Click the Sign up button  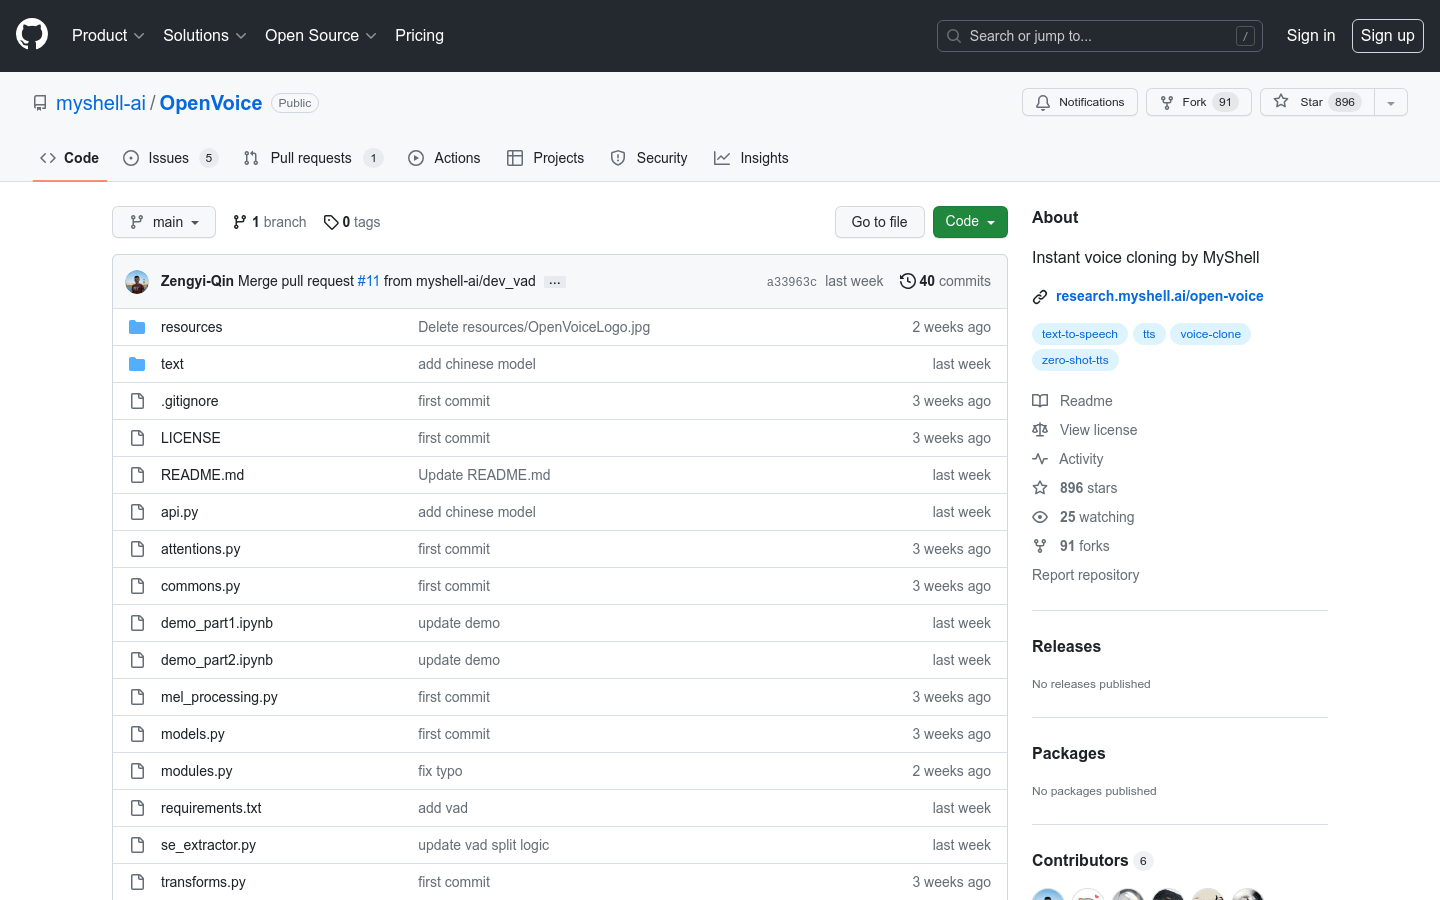click(1387, 36)
